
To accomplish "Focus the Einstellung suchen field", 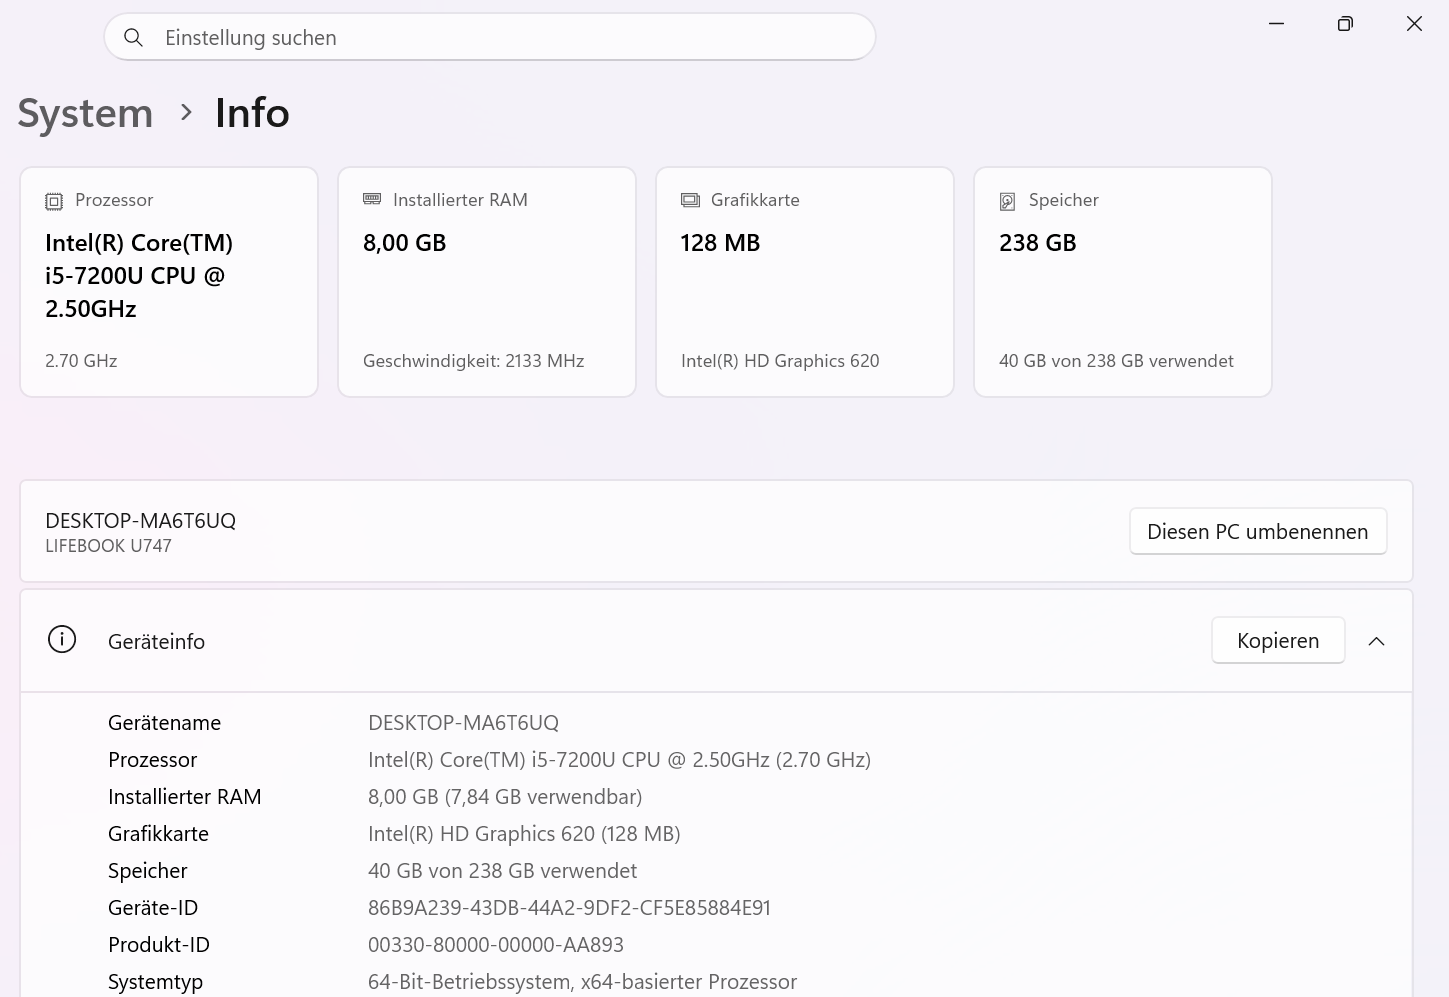I will click(x=490, y=37).
